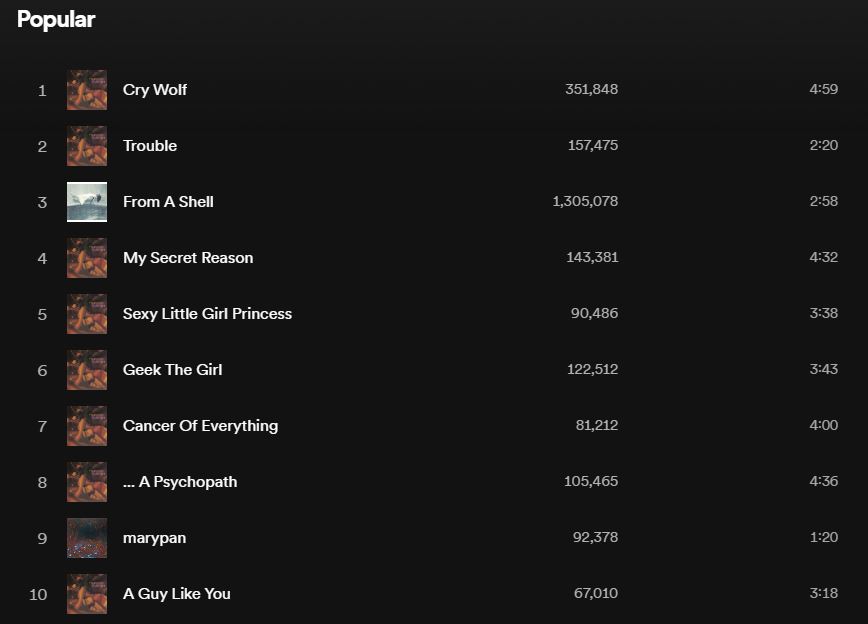Click the Popular section heading
The image size is (868, 624).
56,20
